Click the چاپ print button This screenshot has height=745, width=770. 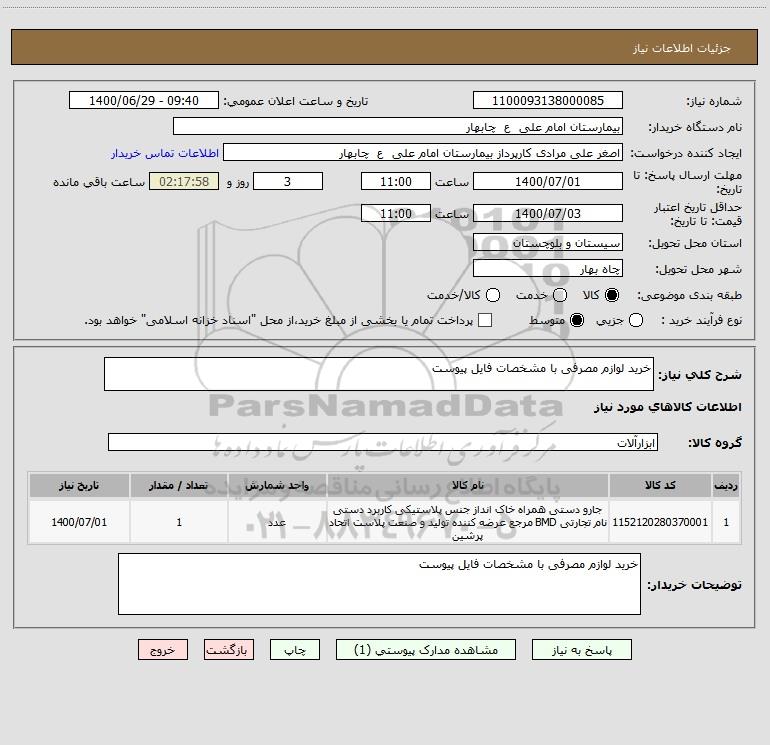[295, 650]
